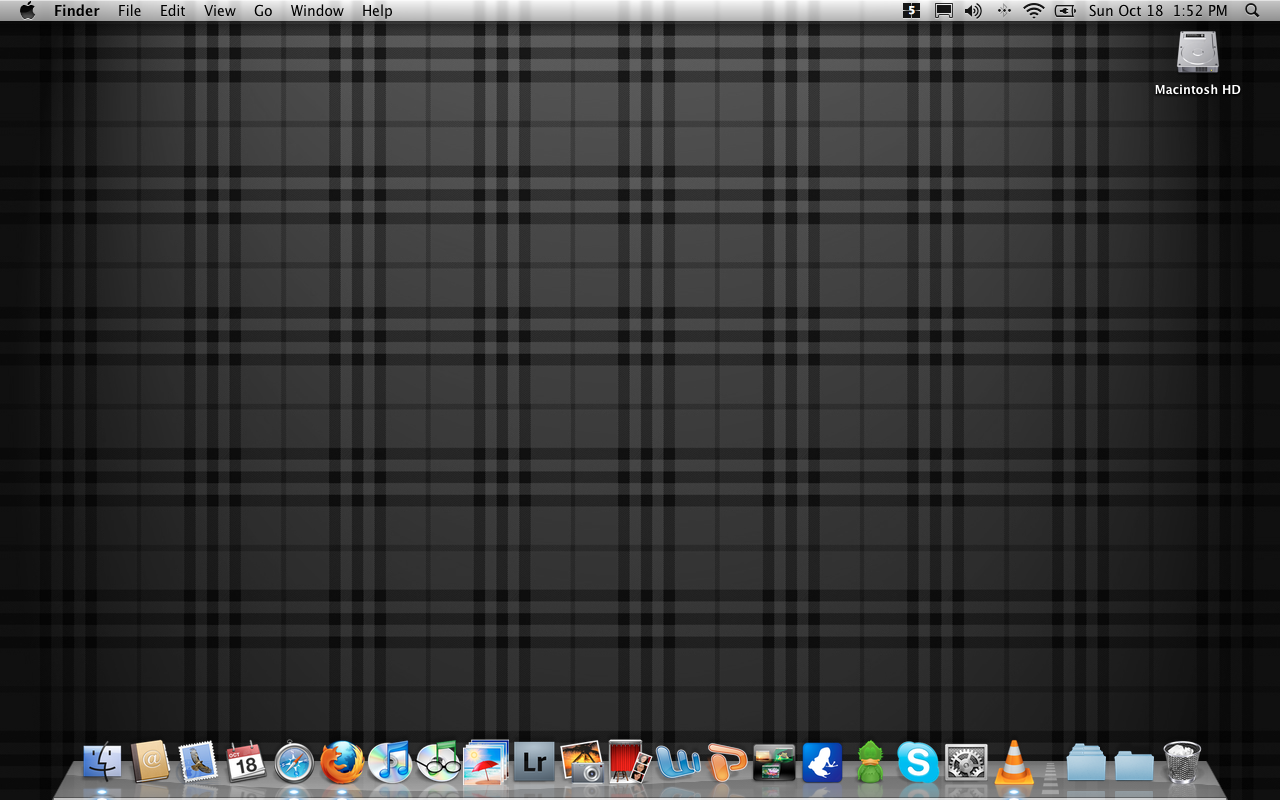Click the Macintosh HD label text

coord(1198,90)
